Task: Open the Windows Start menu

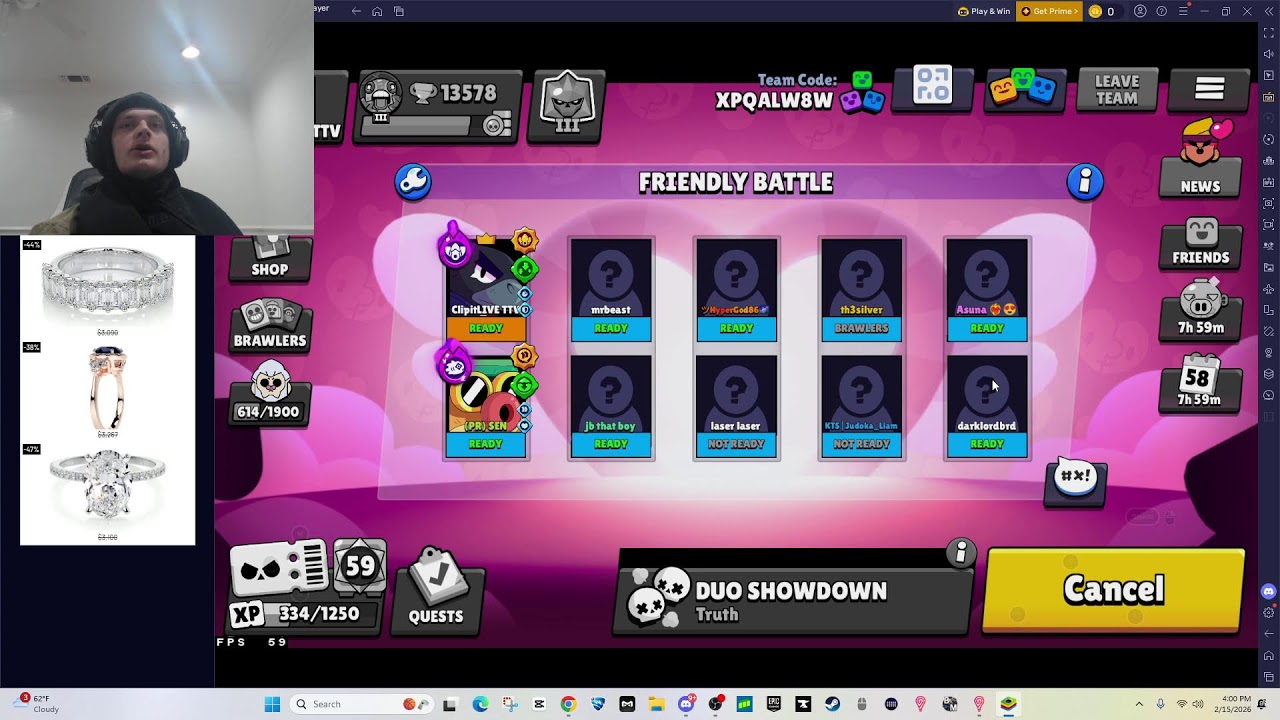Action: pyautogui.click(x=272, y=704)
